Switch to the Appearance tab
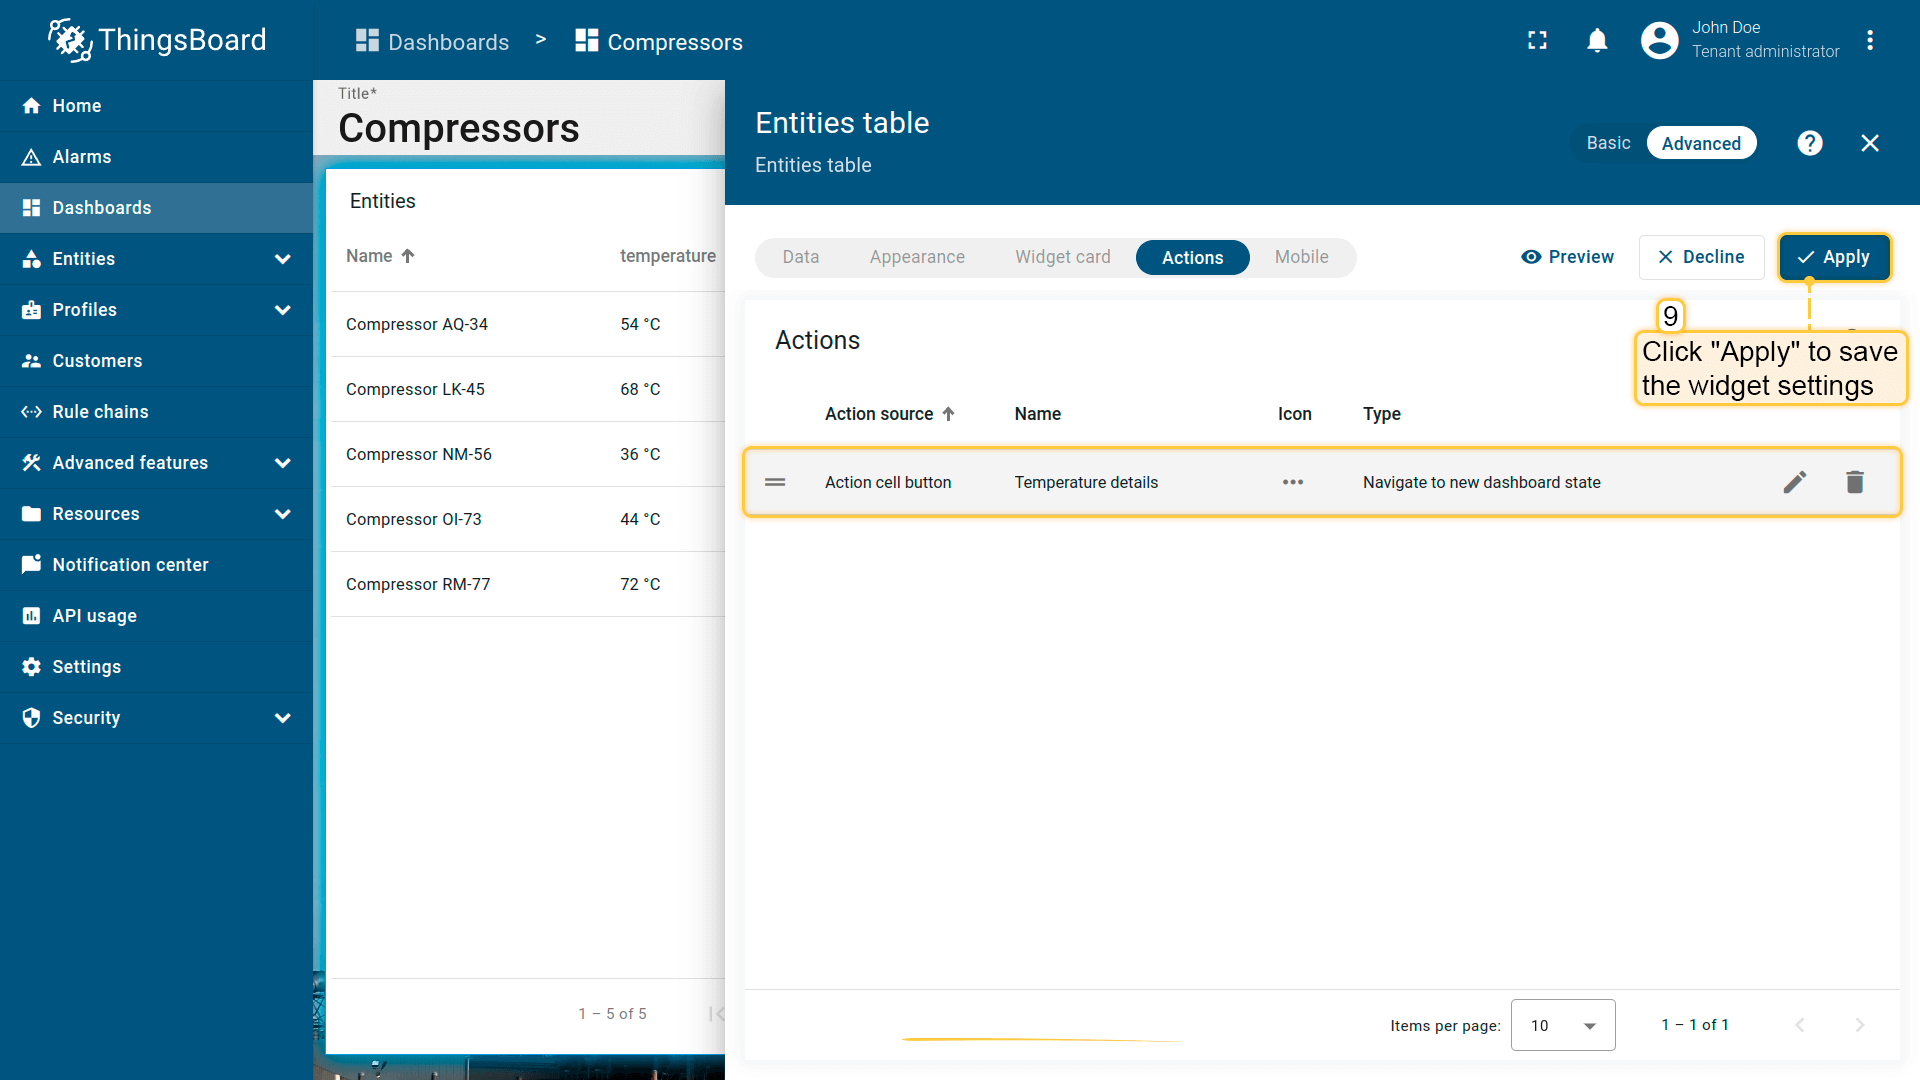This screenshot has width=1920, height=1080. pos(916,257)
